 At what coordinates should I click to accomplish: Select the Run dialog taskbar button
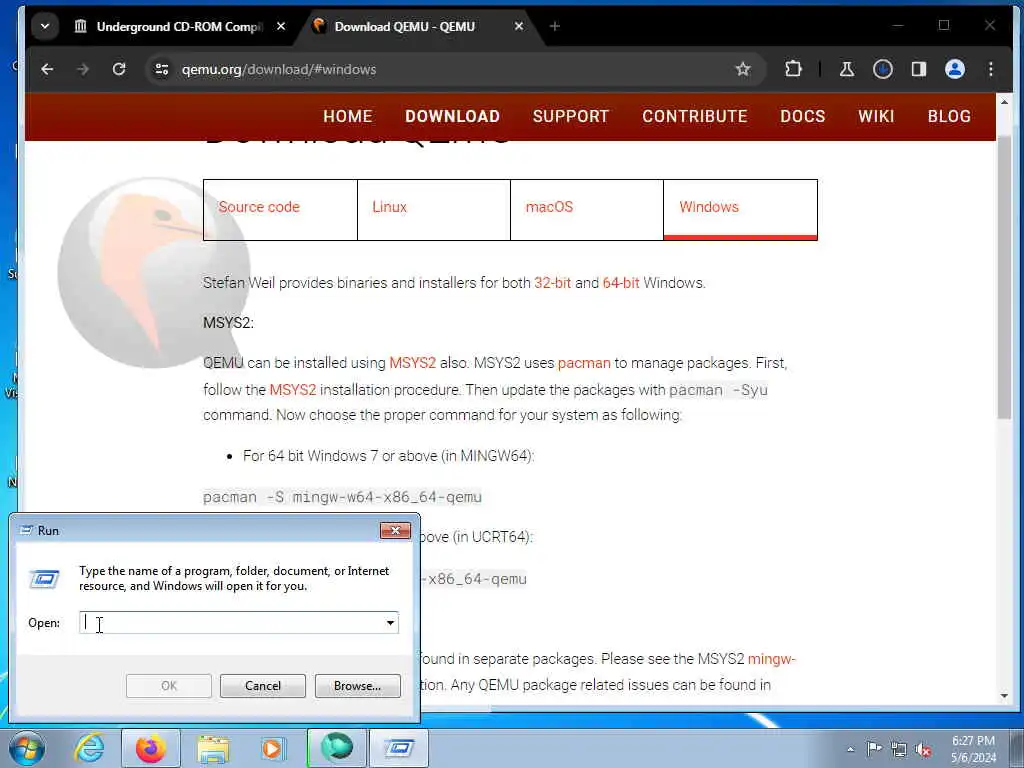click(399, 748)
